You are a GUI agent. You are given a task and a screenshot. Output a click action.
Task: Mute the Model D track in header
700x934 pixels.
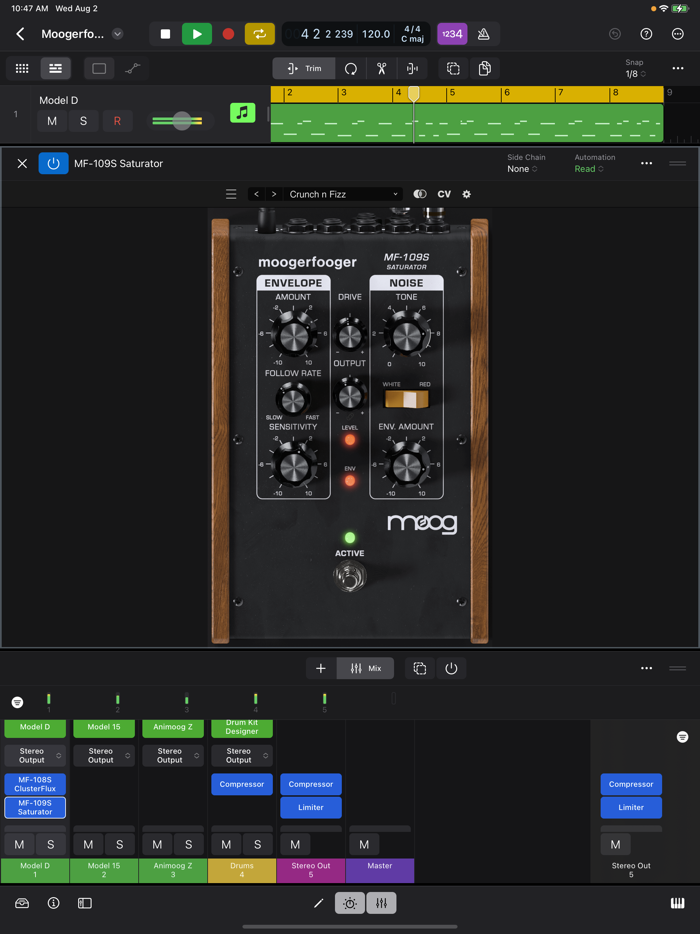coord(52,121)
